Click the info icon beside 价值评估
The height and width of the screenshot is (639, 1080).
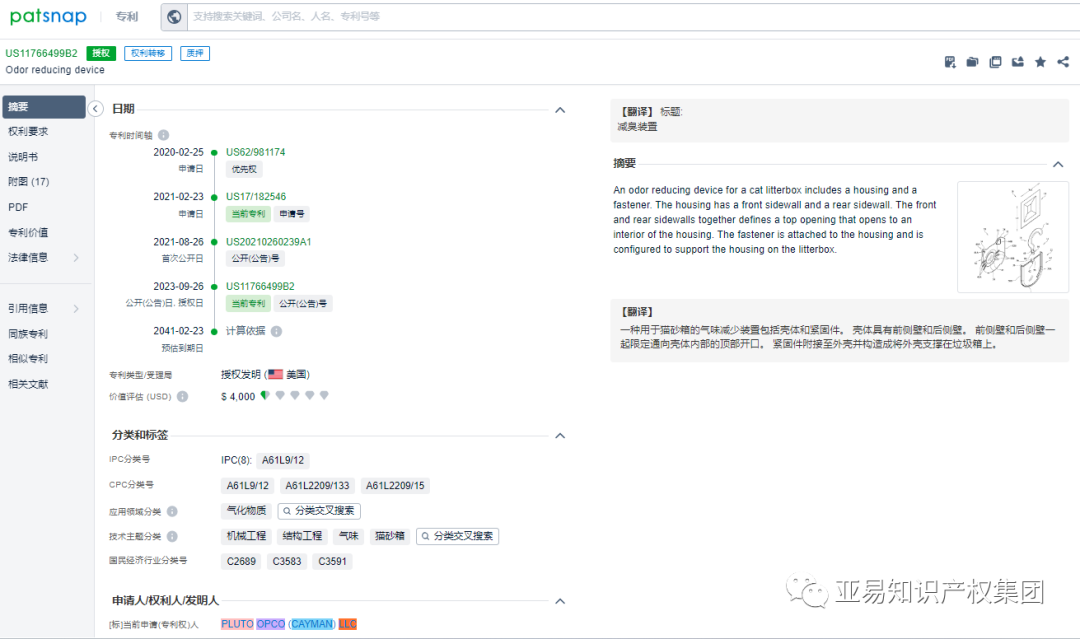(x=181, y=394)
